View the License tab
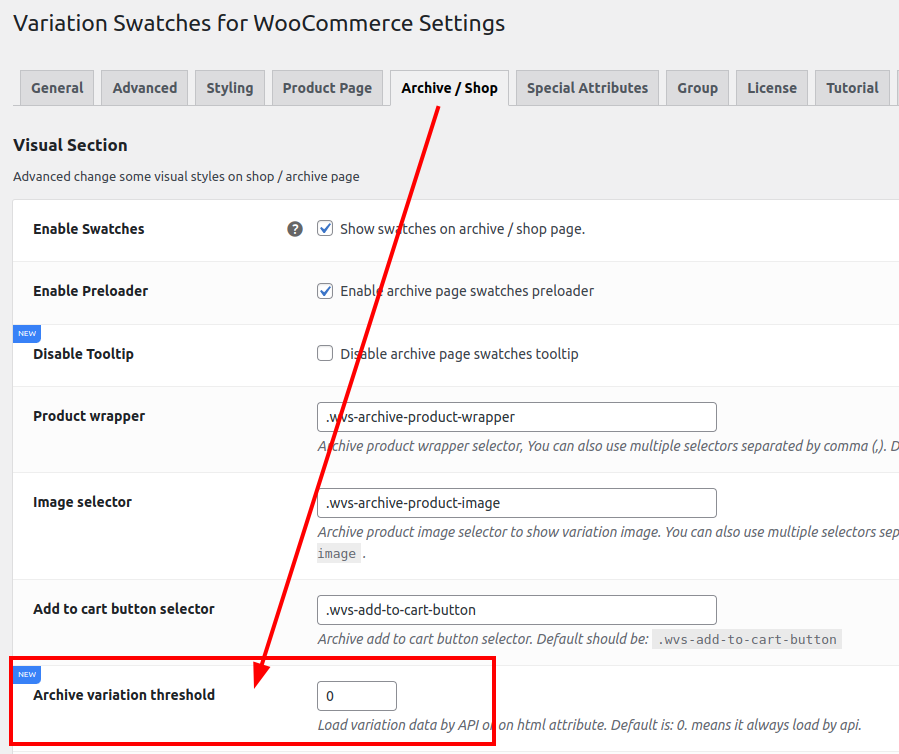Image resolution: width=899 pixels, height=754 pixels. point(772,88)
